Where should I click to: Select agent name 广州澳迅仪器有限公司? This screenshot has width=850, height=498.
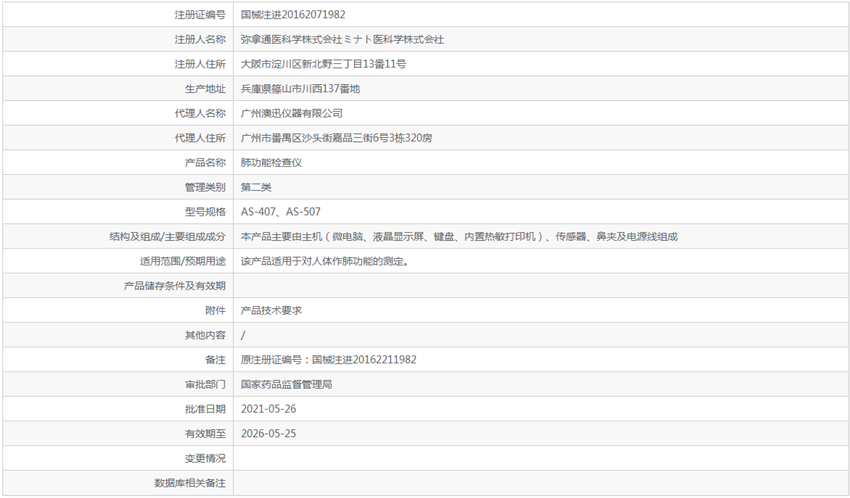coord(292,113)
